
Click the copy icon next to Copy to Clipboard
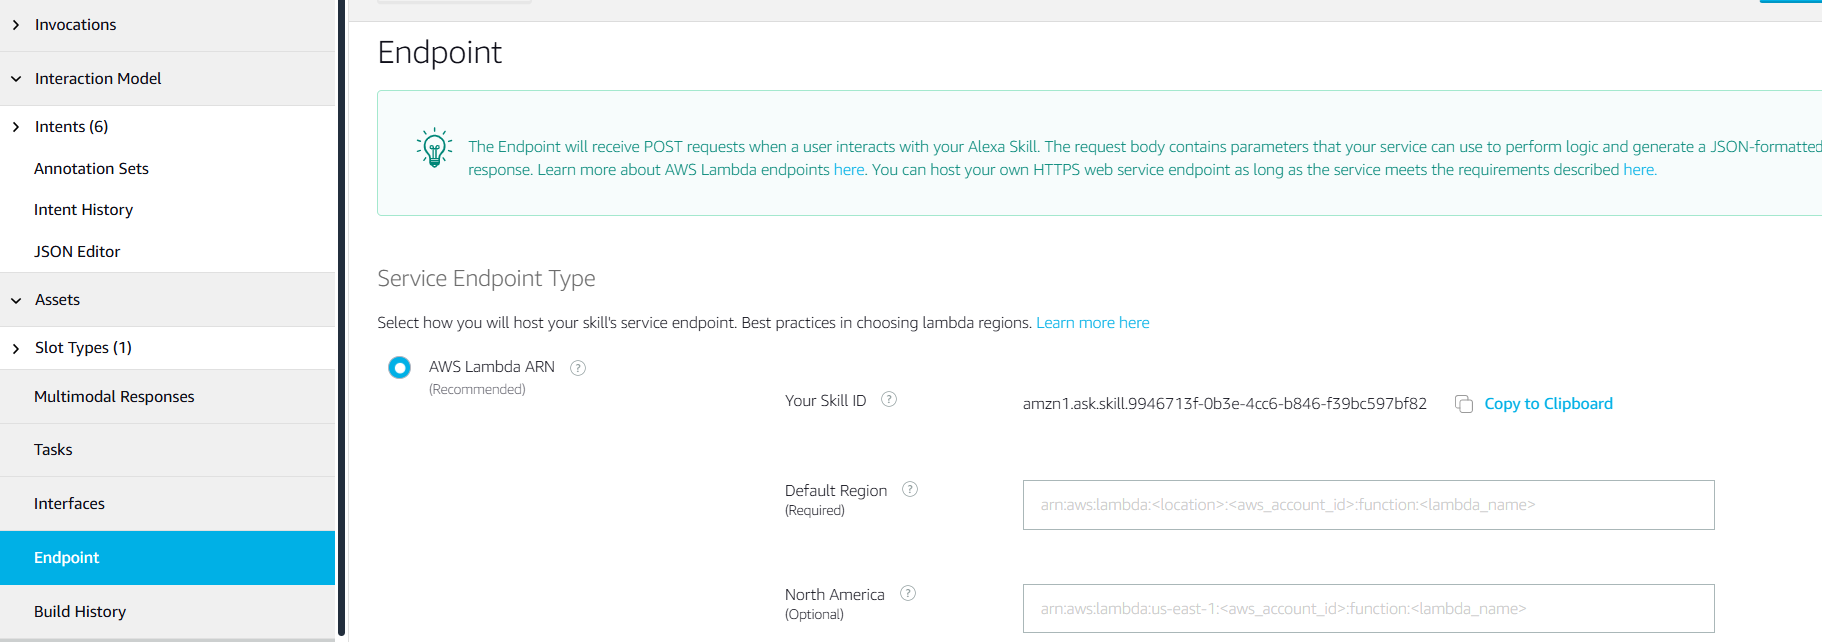1464,404
